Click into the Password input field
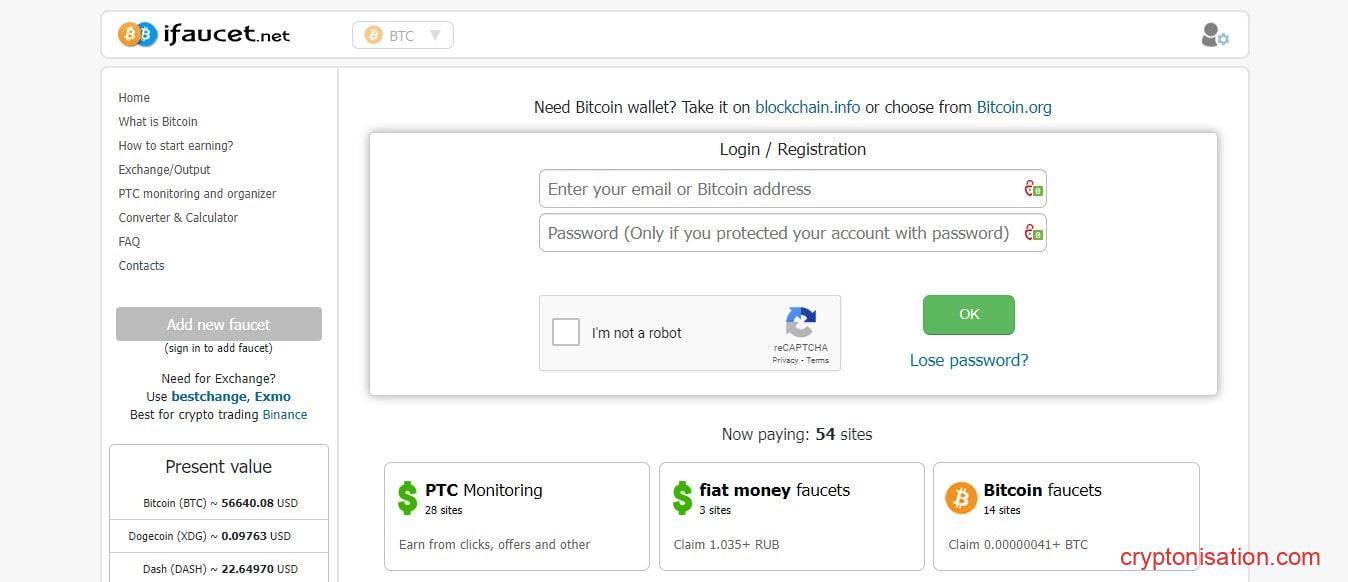 tap(780, 233)
